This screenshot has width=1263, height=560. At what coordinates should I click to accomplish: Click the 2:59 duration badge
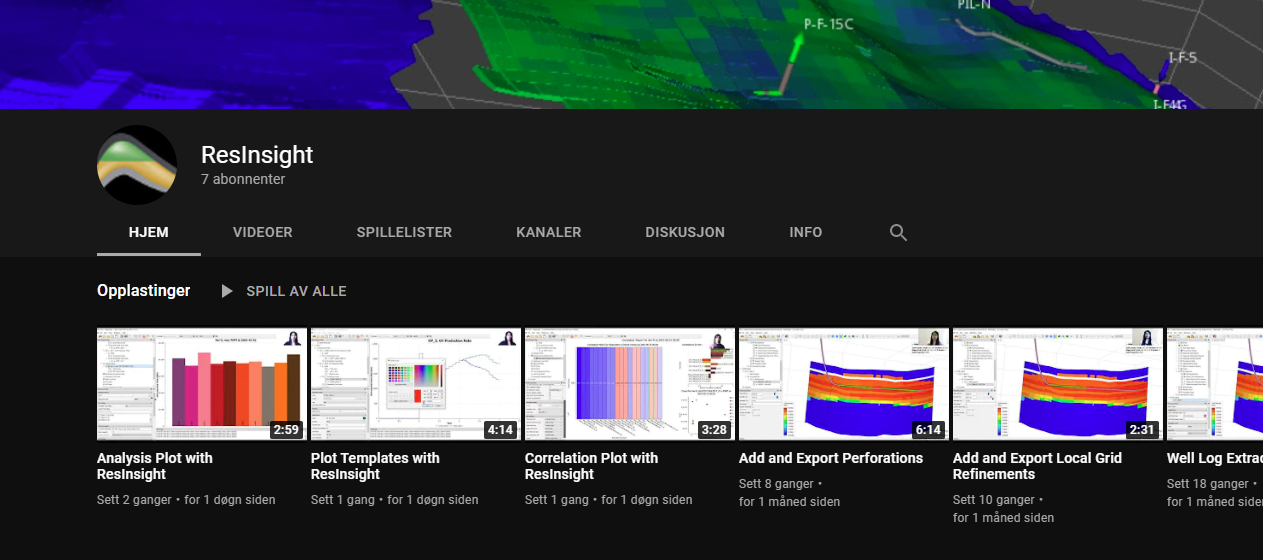coord(286,430)
